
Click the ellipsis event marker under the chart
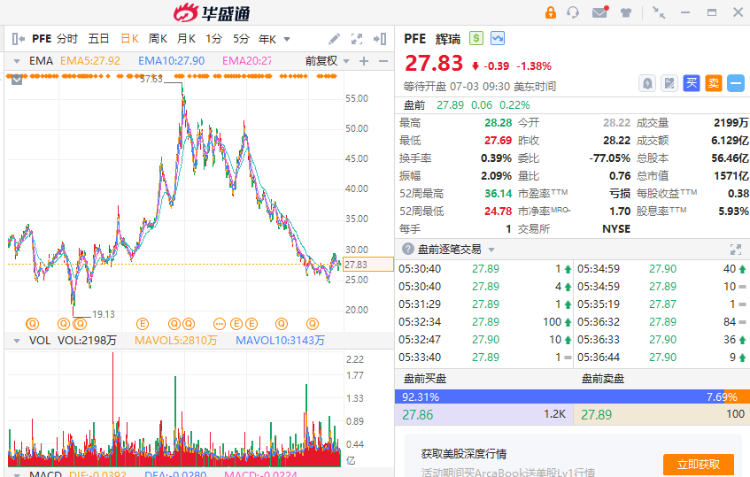click(219, 324)
